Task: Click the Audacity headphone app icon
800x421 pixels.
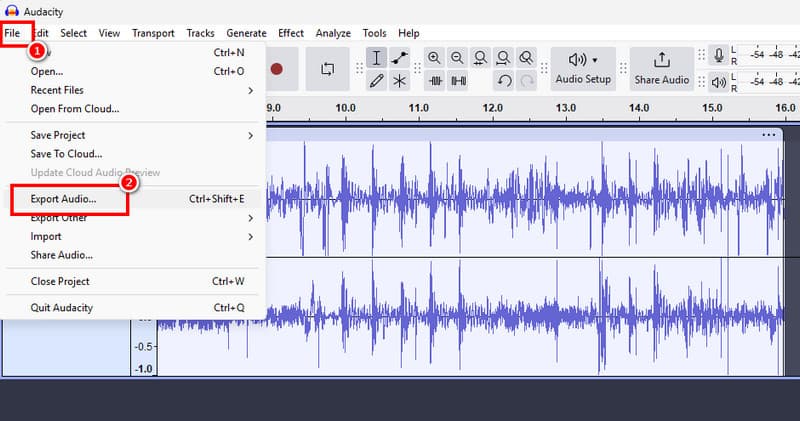Action: (x=12, y=11)
